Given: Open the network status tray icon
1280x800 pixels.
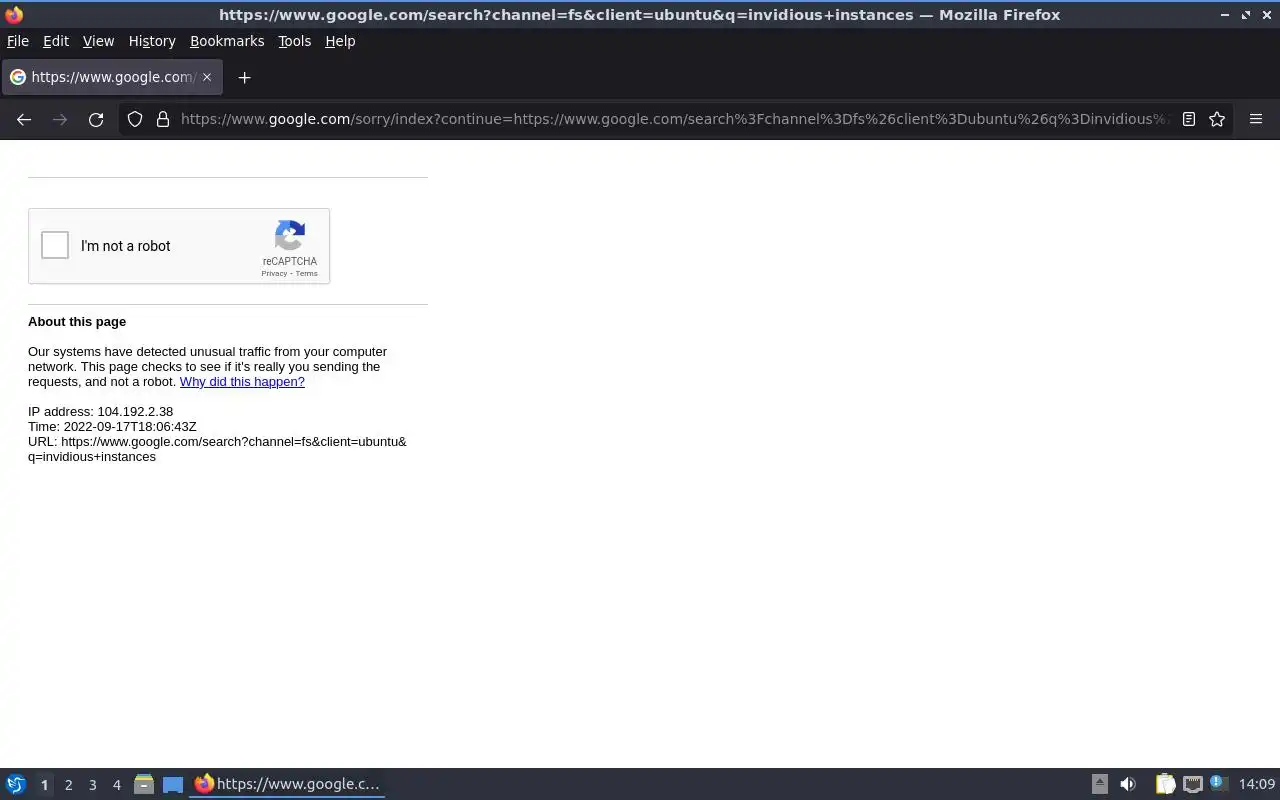Looking at the screenshot, I should coord(1192,784).
